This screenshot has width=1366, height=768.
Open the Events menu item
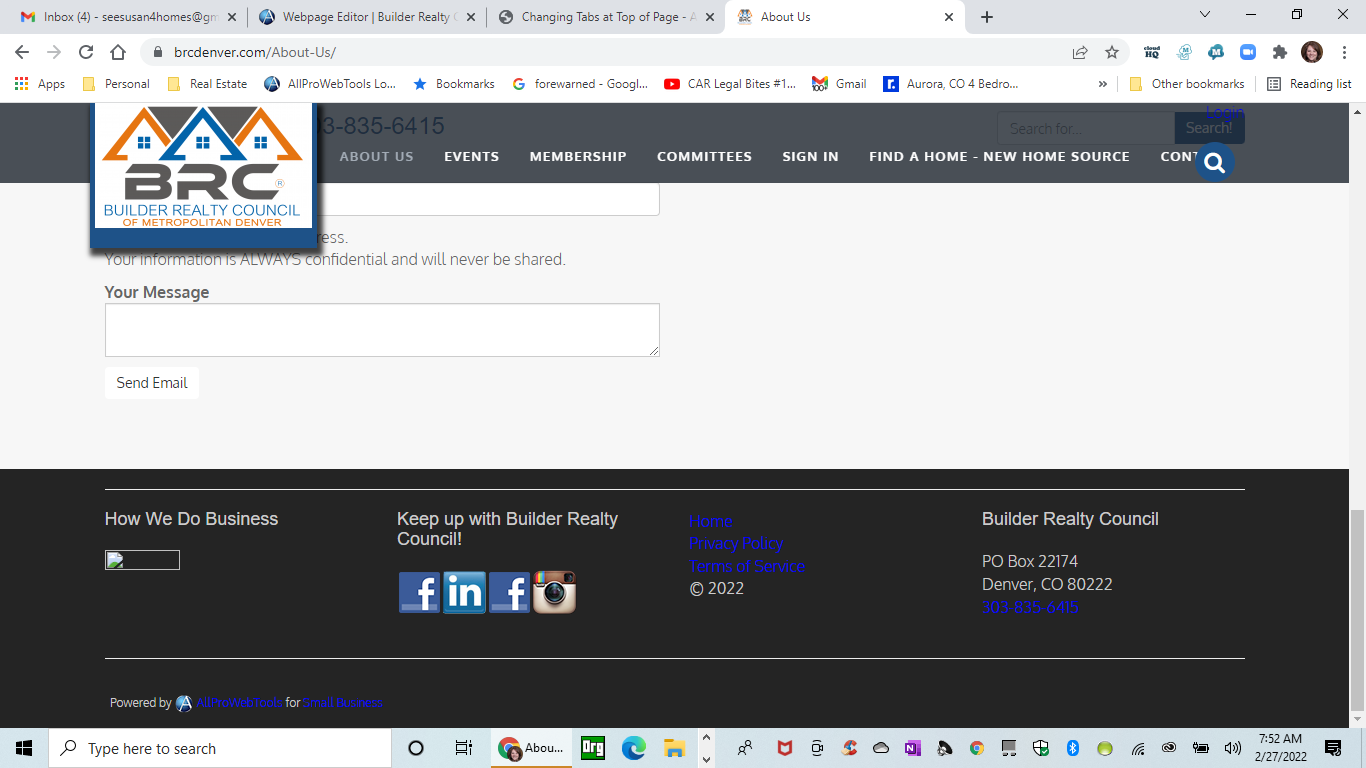pyautogui.click(x=472, y=157)
